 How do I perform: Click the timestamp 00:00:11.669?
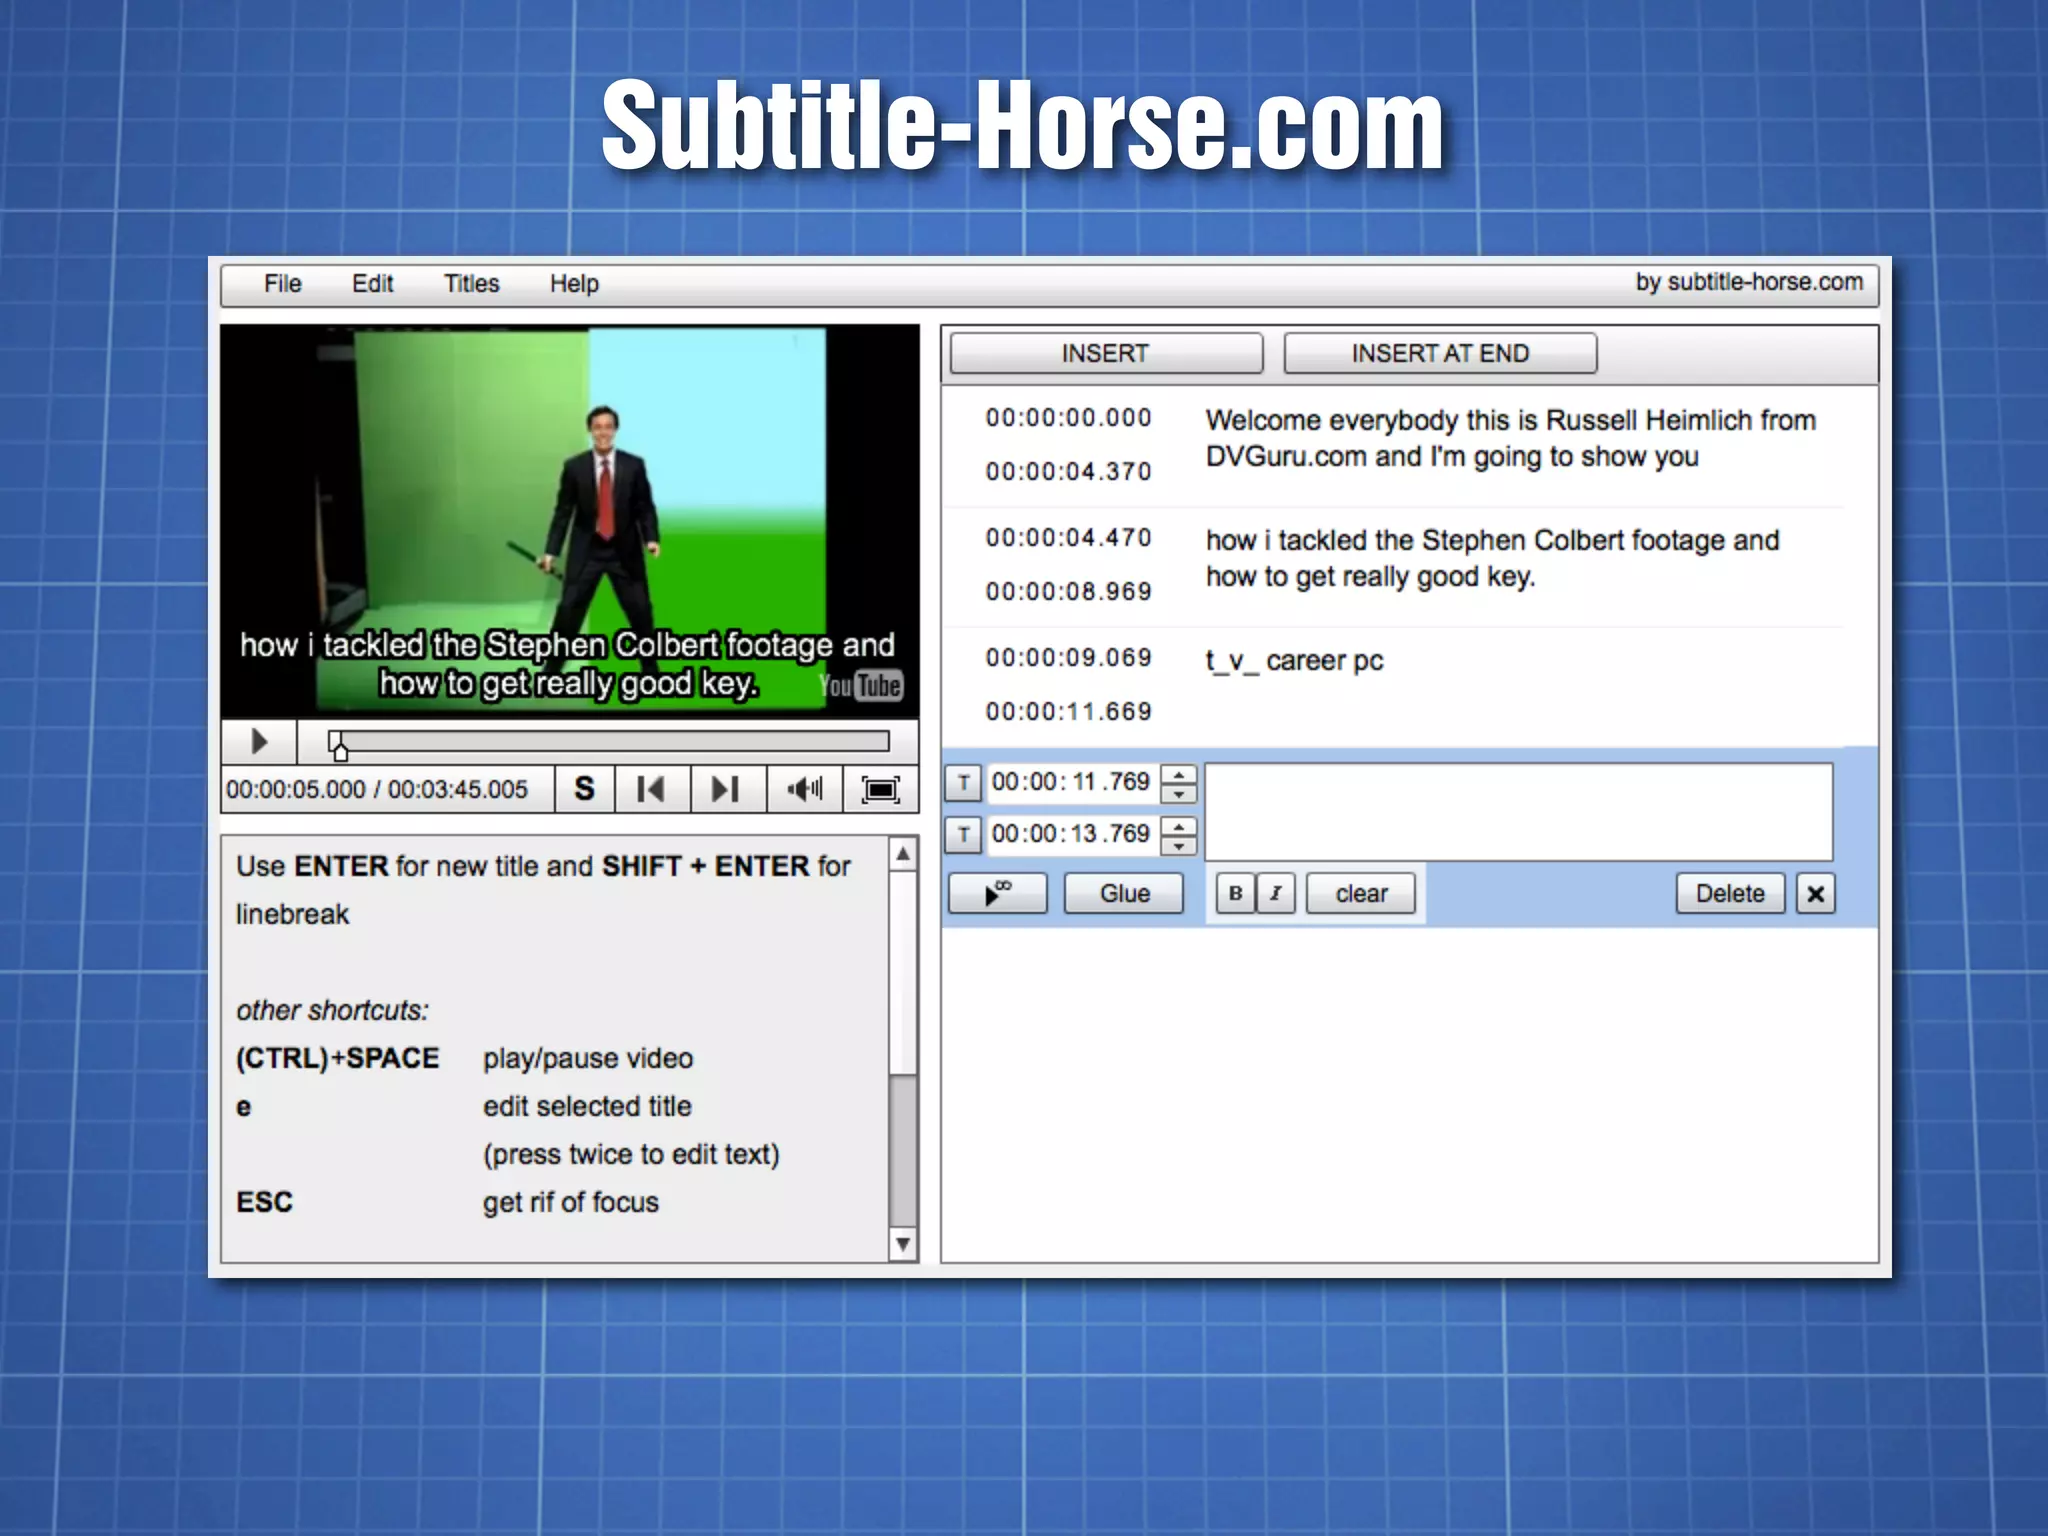click(1068, 711)
